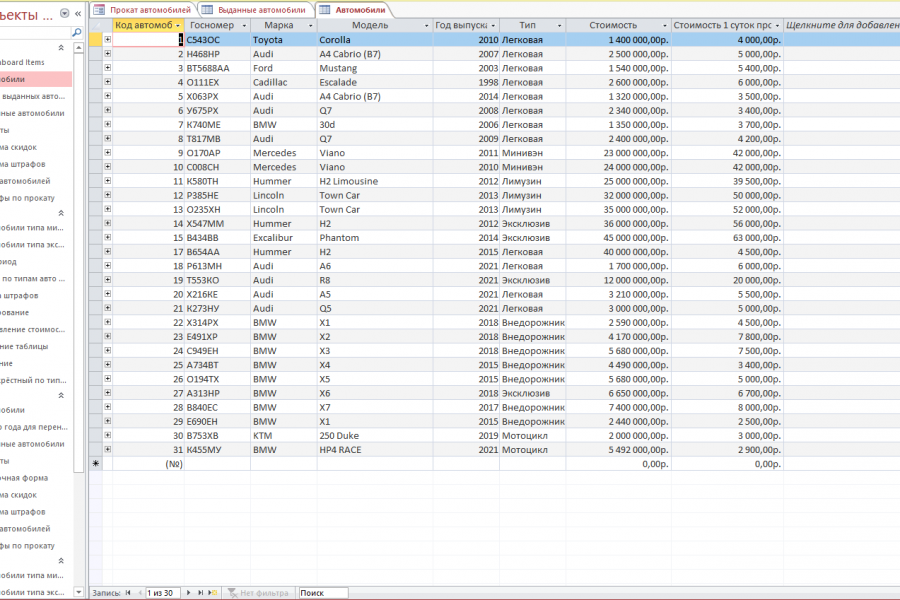The height and width of the screenshot is (600, 900).
Task: Expand subdatasheet for record 9 Mercedes О170АР
Action: click(x=107, y=152)
